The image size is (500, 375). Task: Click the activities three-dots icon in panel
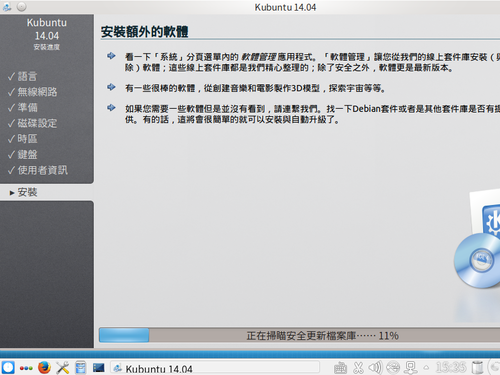[26, 368]
